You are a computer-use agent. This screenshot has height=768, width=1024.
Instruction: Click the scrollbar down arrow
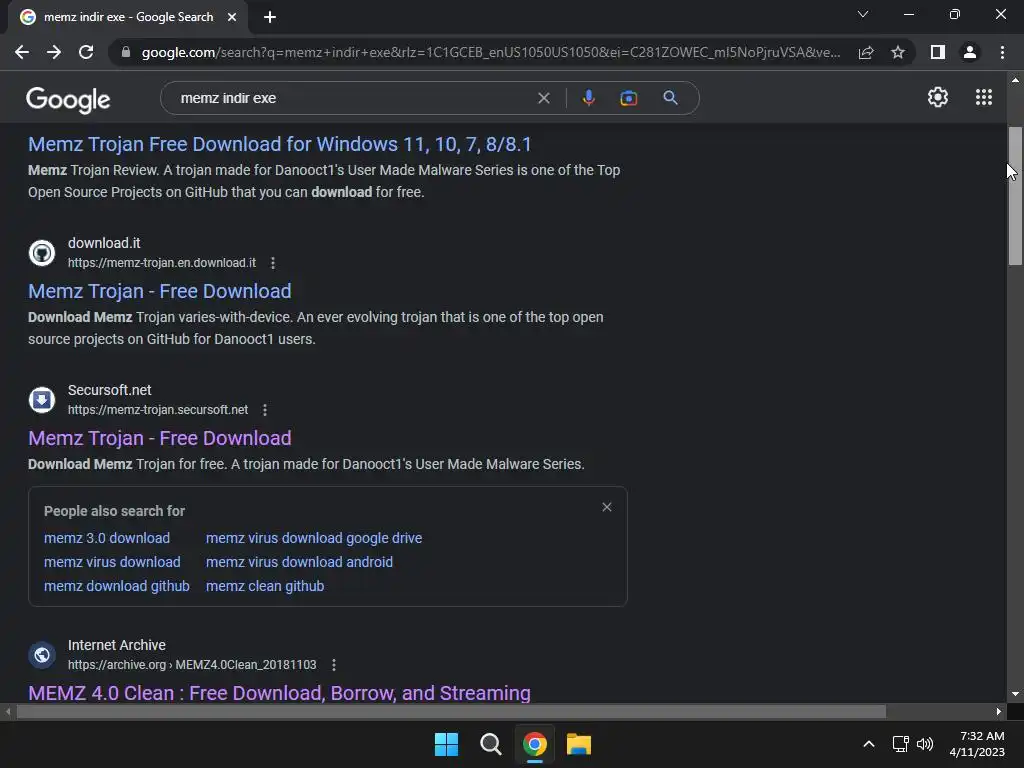(1015, 694)
